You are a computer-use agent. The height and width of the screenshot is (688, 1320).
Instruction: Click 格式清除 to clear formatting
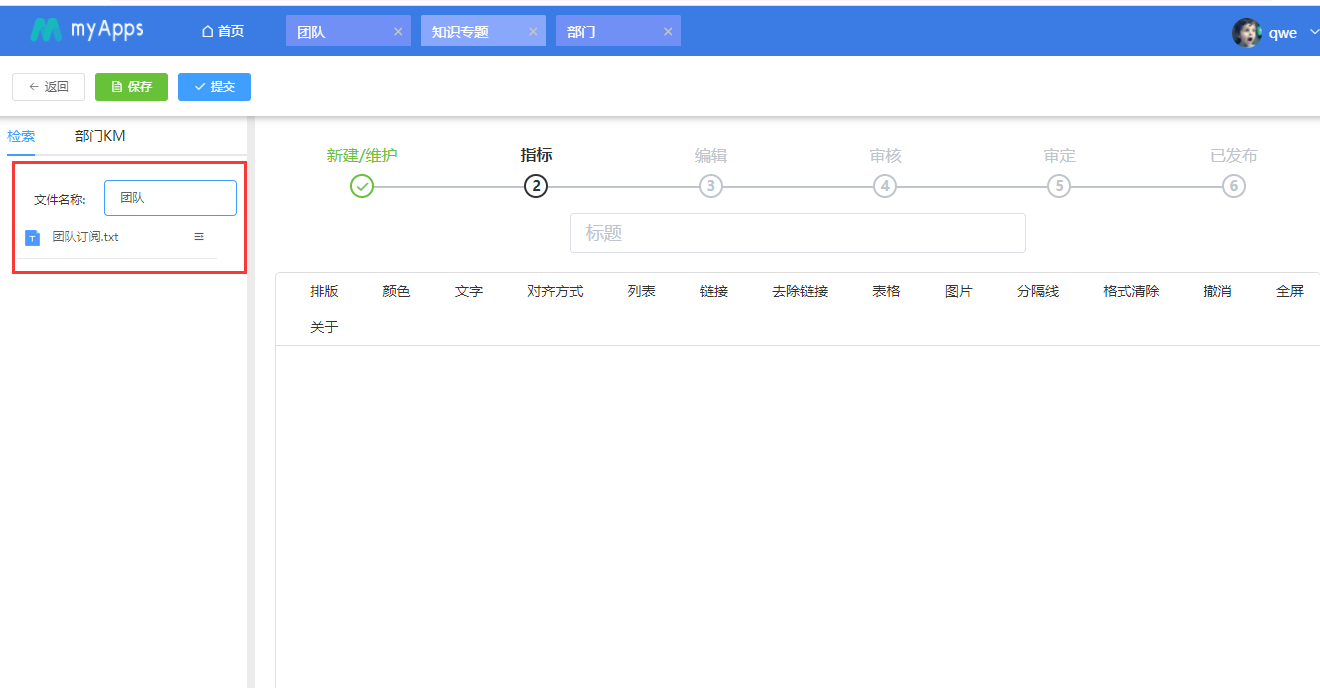(1131, 291)
